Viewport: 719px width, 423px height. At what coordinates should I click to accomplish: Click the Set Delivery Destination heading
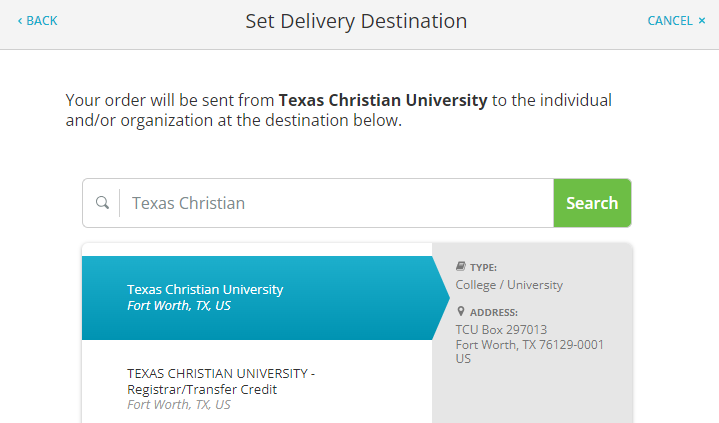356,21
